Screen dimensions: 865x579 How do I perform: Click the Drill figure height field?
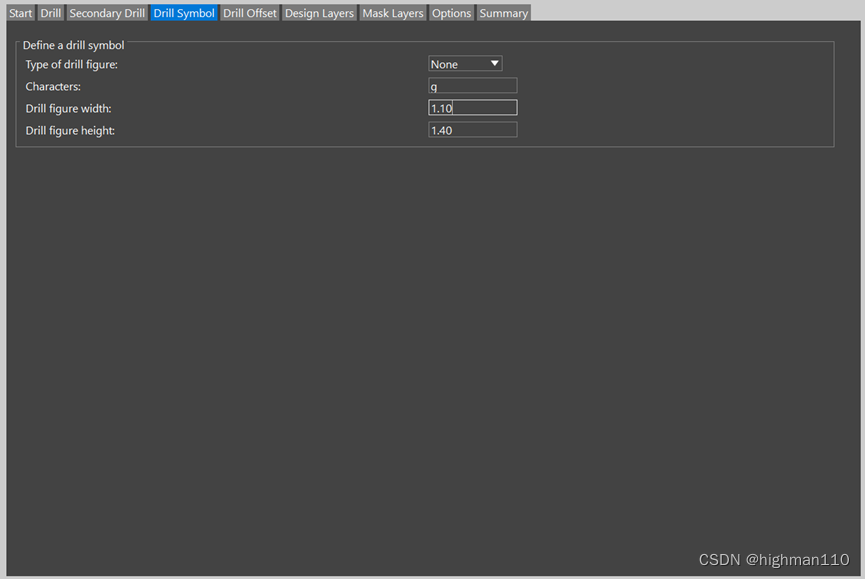coord(472,130)
